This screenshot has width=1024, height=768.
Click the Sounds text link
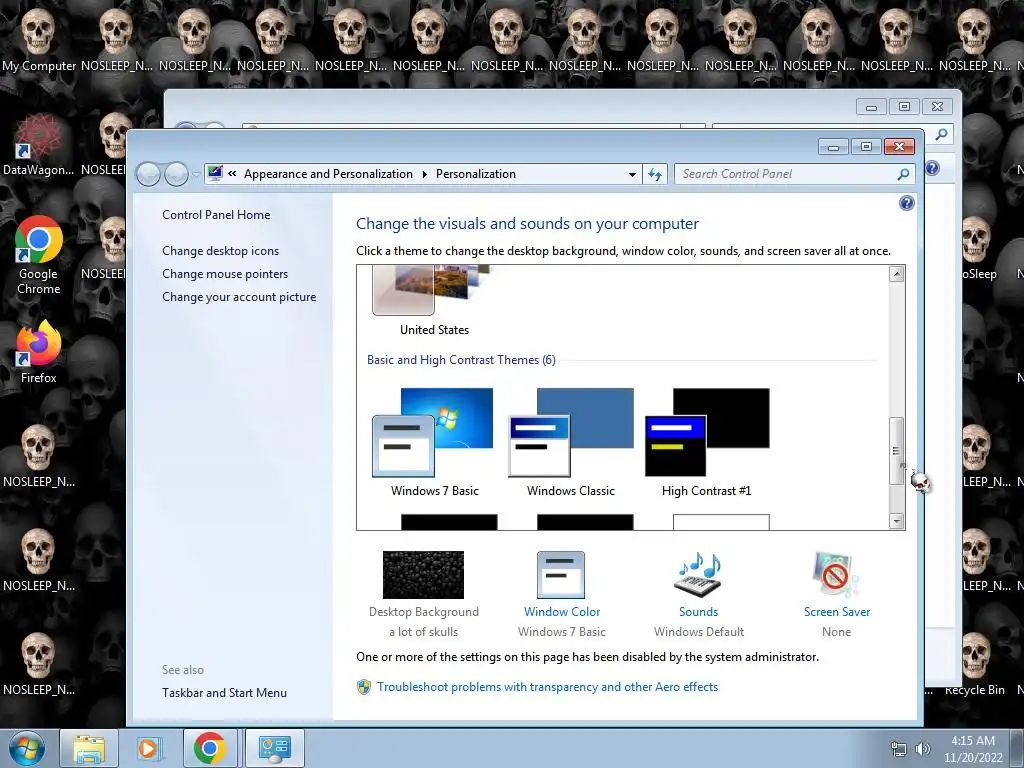click(698, 612)
